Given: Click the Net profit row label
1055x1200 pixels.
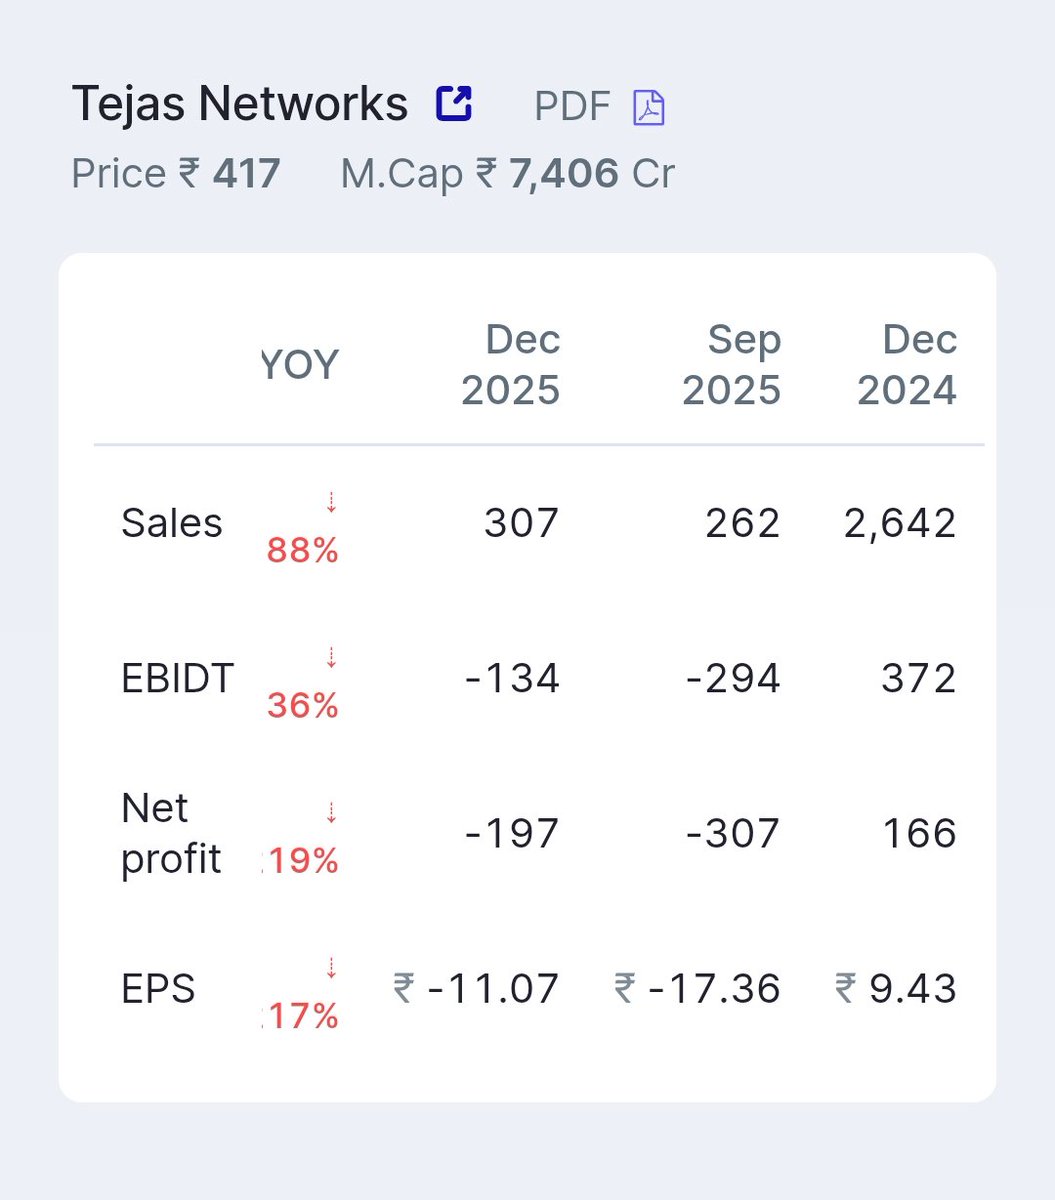Looking at the screenshot, I should [171, 833].
